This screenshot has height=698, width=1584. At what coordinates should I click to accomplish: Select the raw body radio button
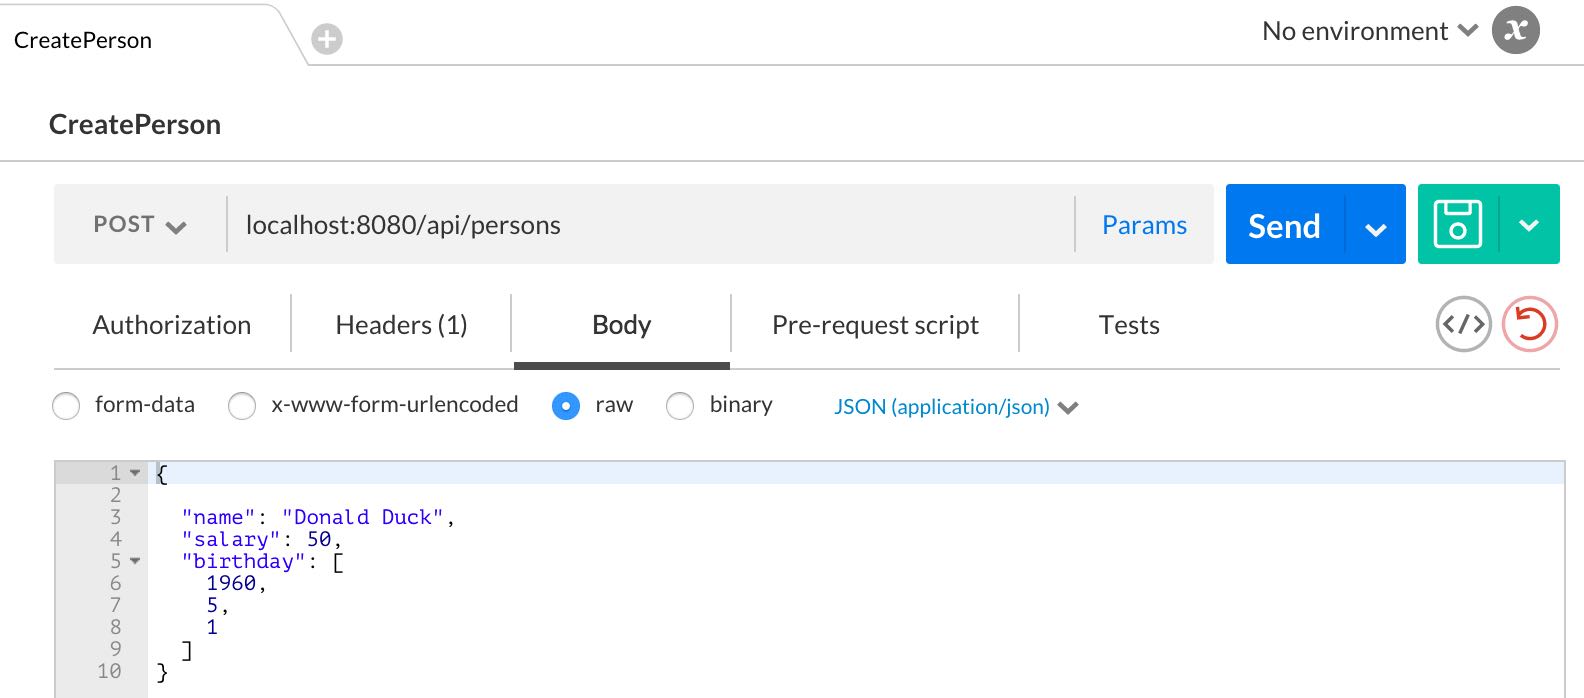click(566, 406)
